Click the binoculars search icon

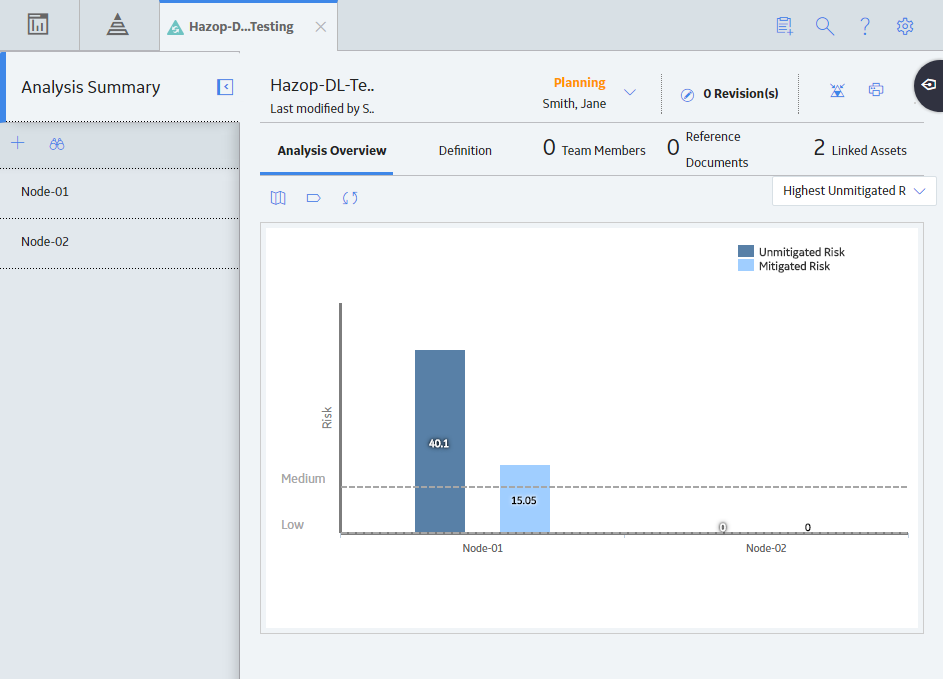tap(57, 144)
